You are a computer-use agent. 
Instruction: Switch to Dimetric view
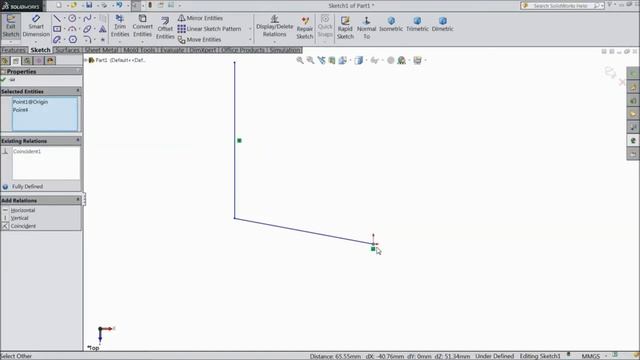(x=442, y=24)
